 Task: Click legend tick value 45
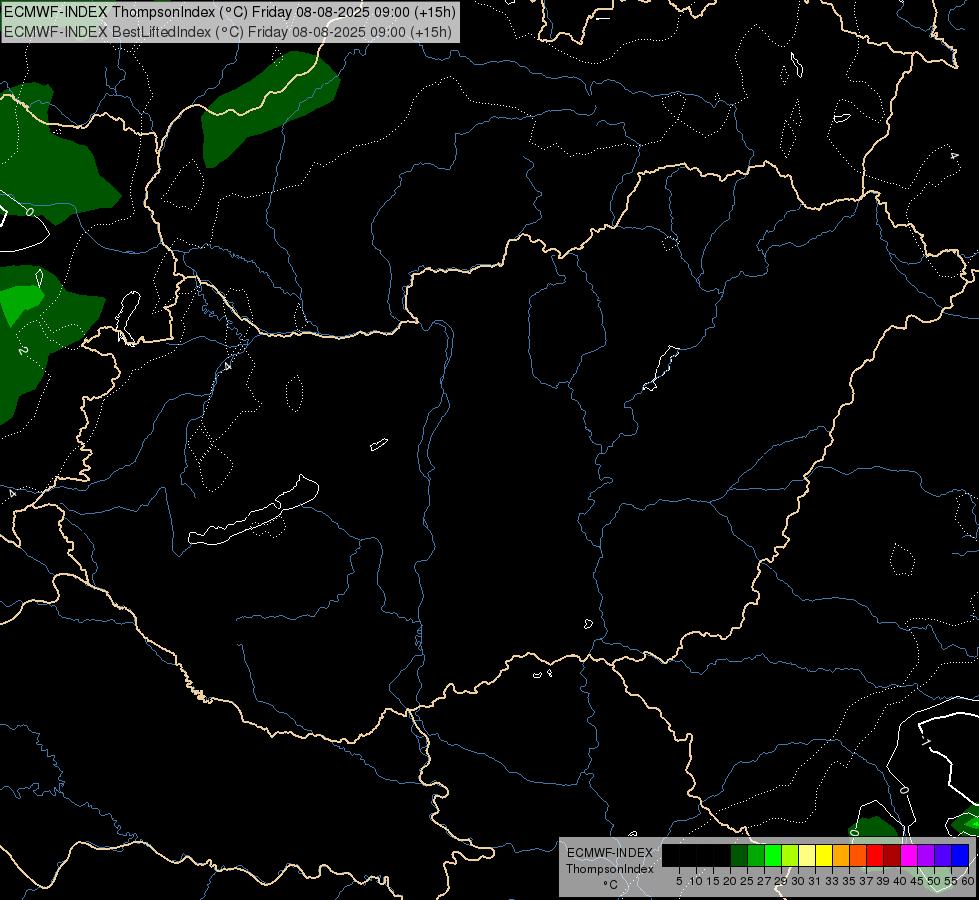click(917, 881)
